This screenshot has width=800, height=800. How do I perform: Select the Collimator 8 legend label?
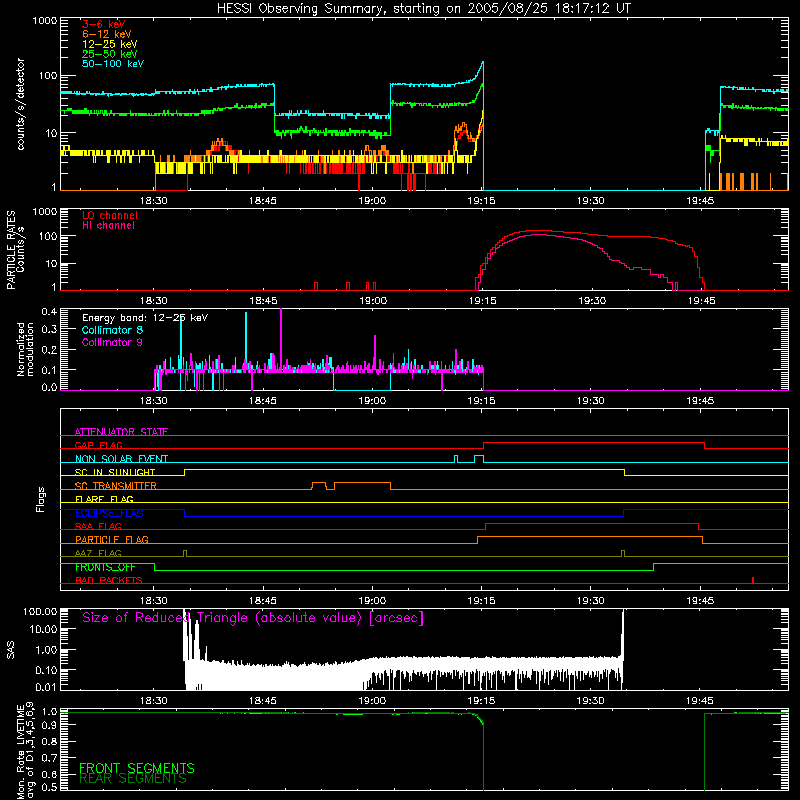[x=112, y=330]
